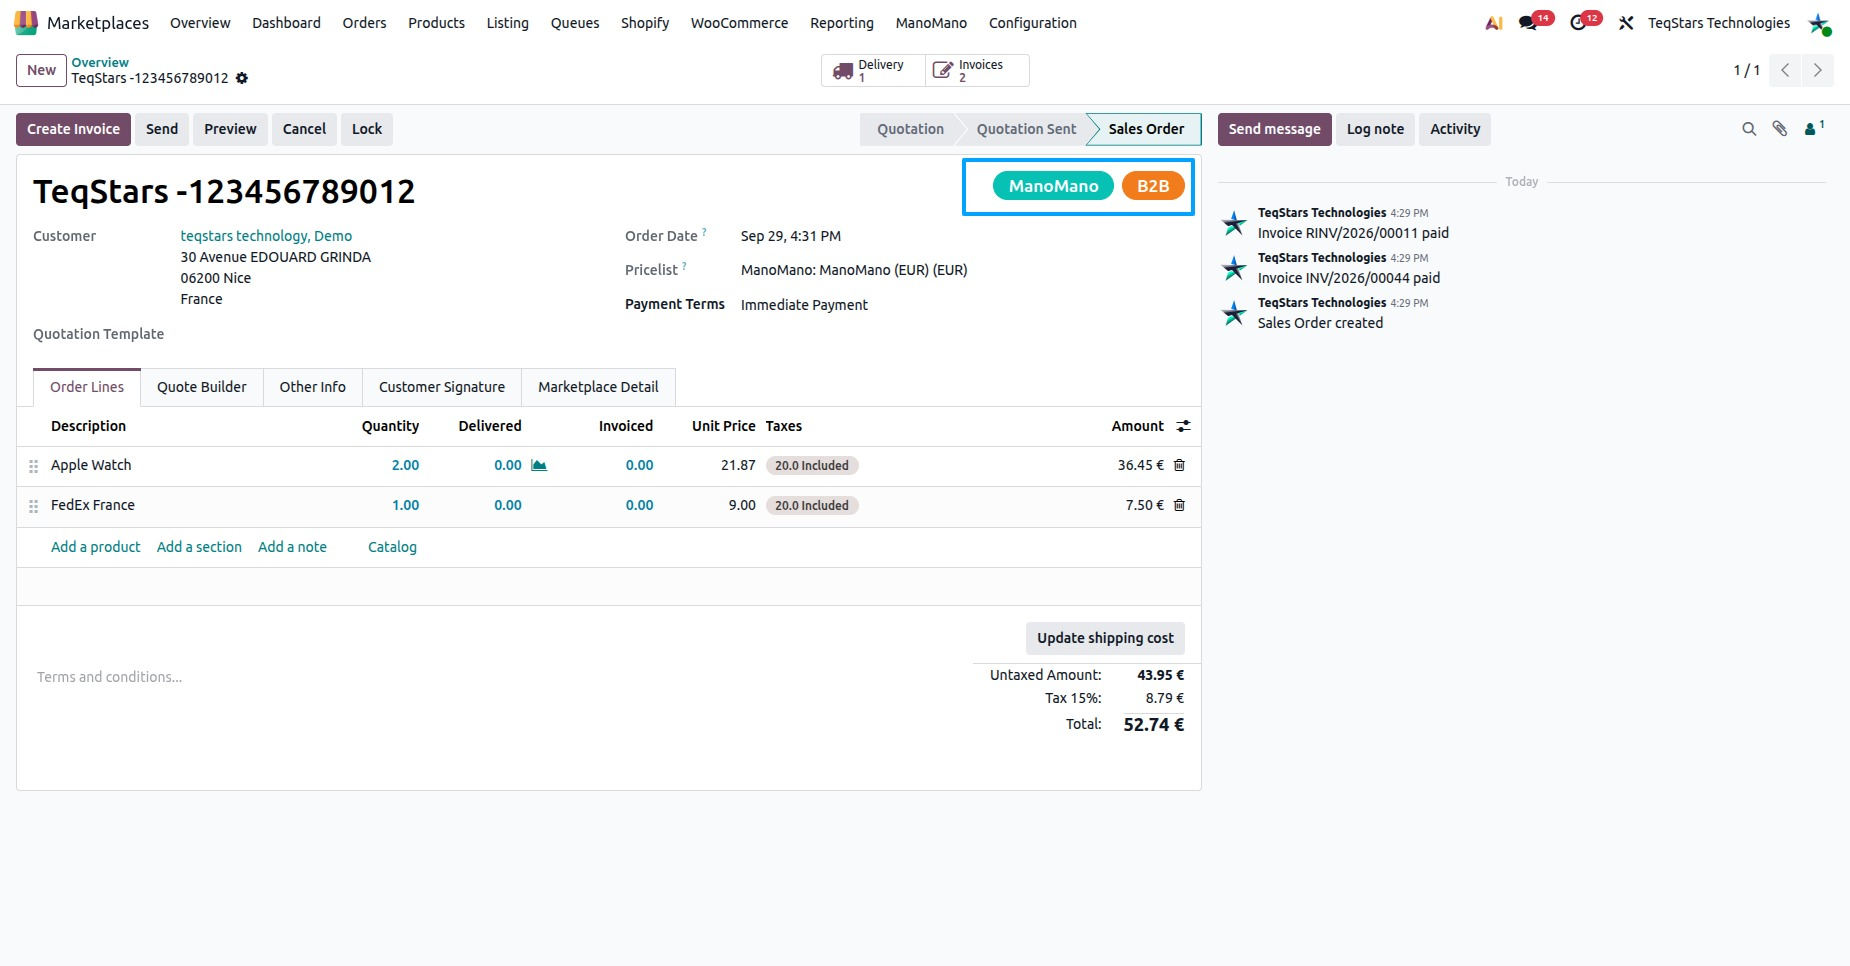
Task: Open the conversations icon with 14 badge
Action: click(1528, 22)
